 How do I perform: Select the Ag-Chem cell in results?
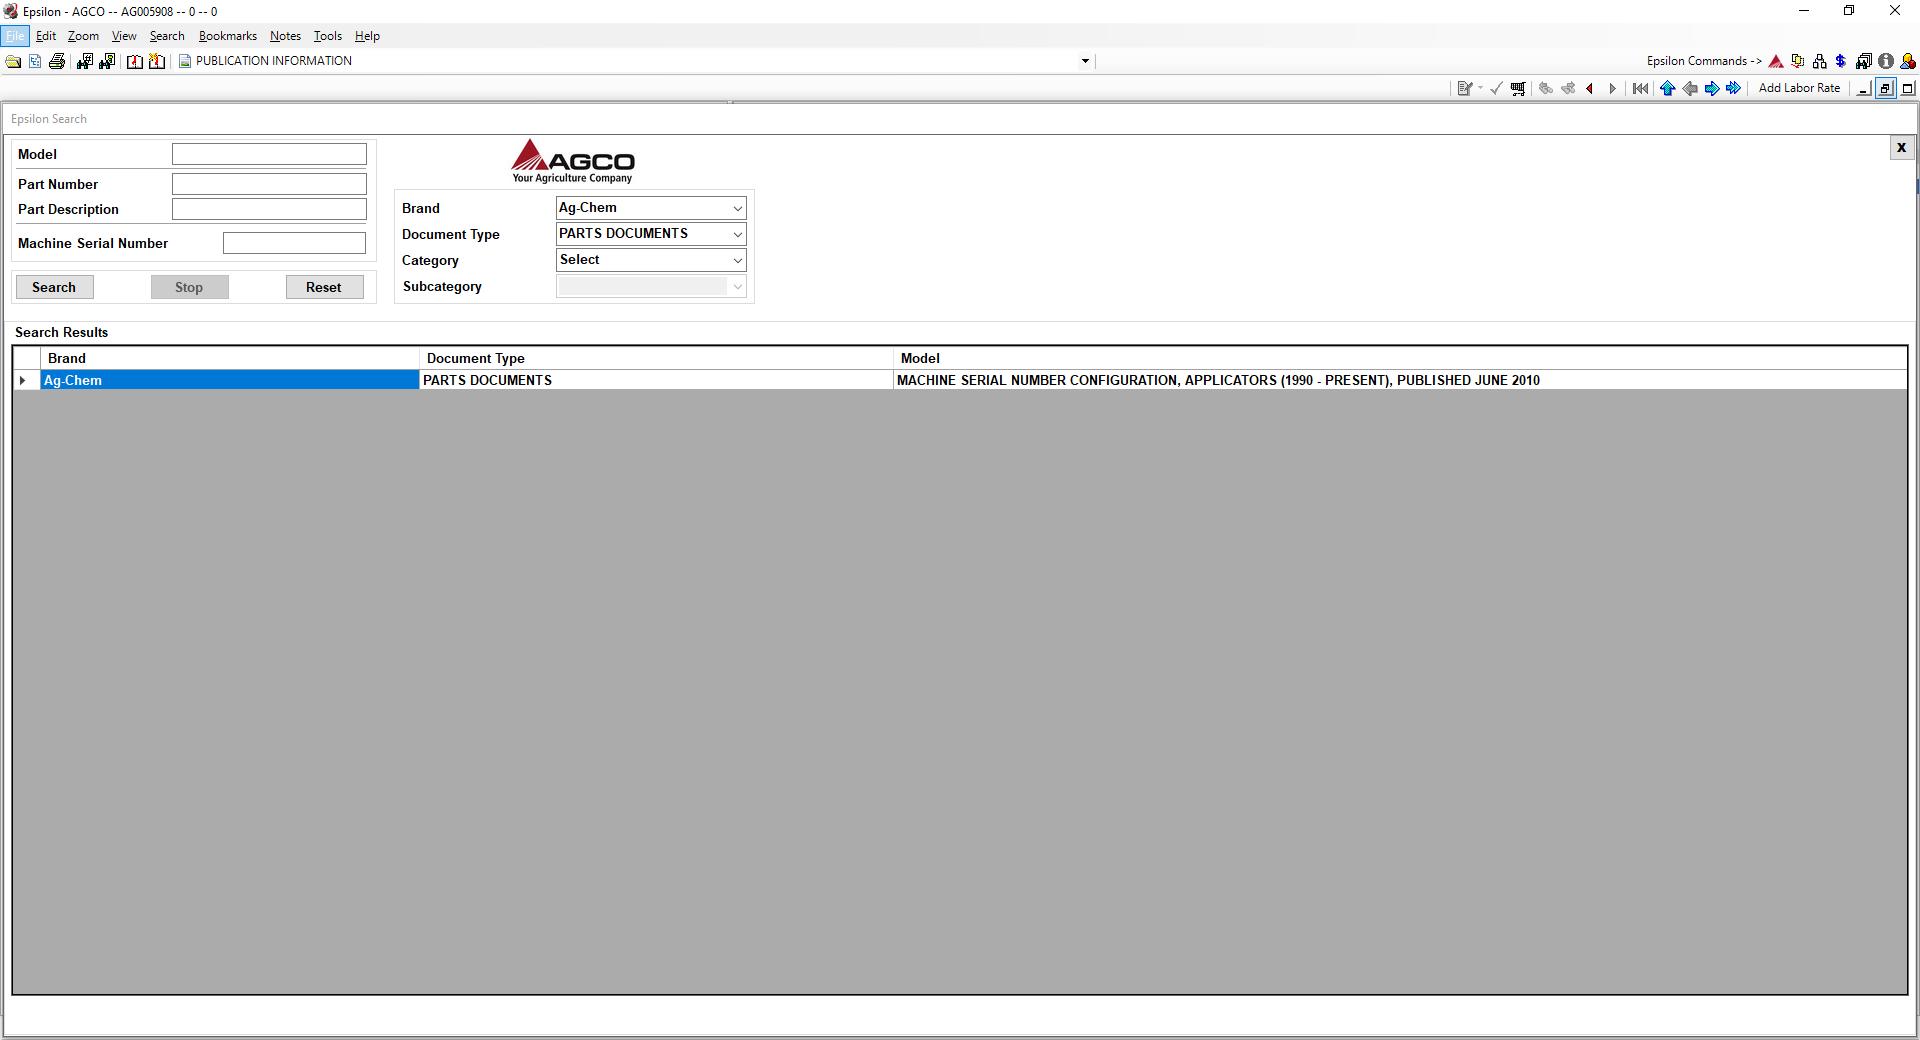click(230, 380)
